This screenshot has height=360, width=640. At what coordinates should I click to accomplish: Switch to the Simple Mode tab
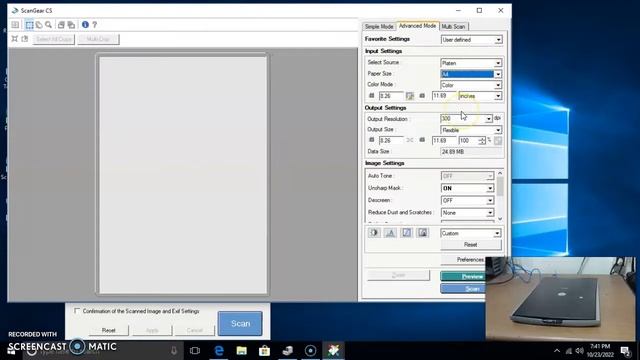[x=379, y=27]
